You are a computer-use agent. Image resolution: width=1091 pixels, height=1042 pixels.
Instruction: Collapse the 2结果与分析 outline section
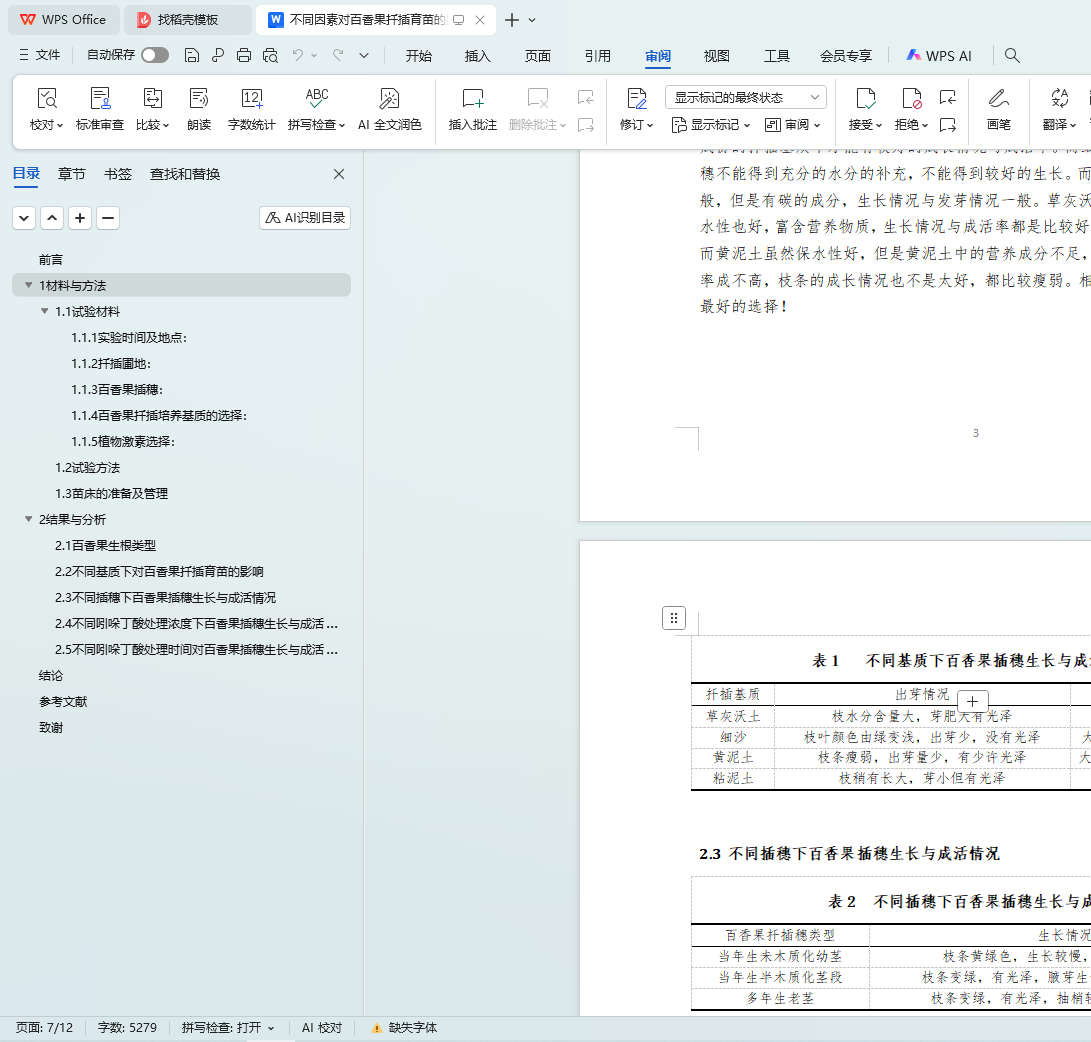pos(28,520)
